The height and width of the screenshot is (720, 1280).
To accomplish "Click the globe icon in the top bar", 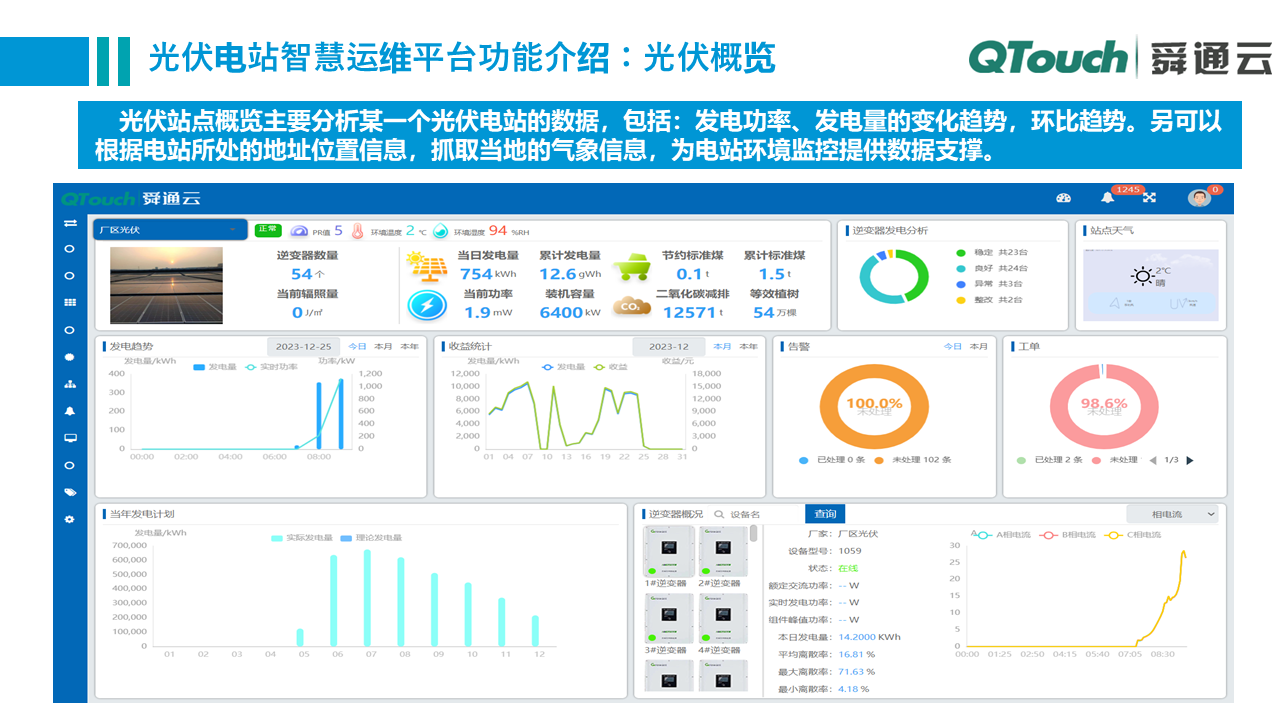I will [1063, 199].
